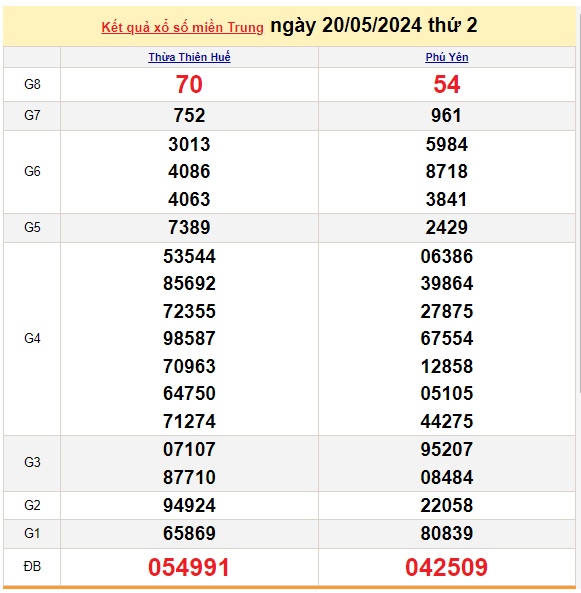Screen dimensions: 581x593
Task: Select the ĐB special prize label
Action: coord(32,566)
